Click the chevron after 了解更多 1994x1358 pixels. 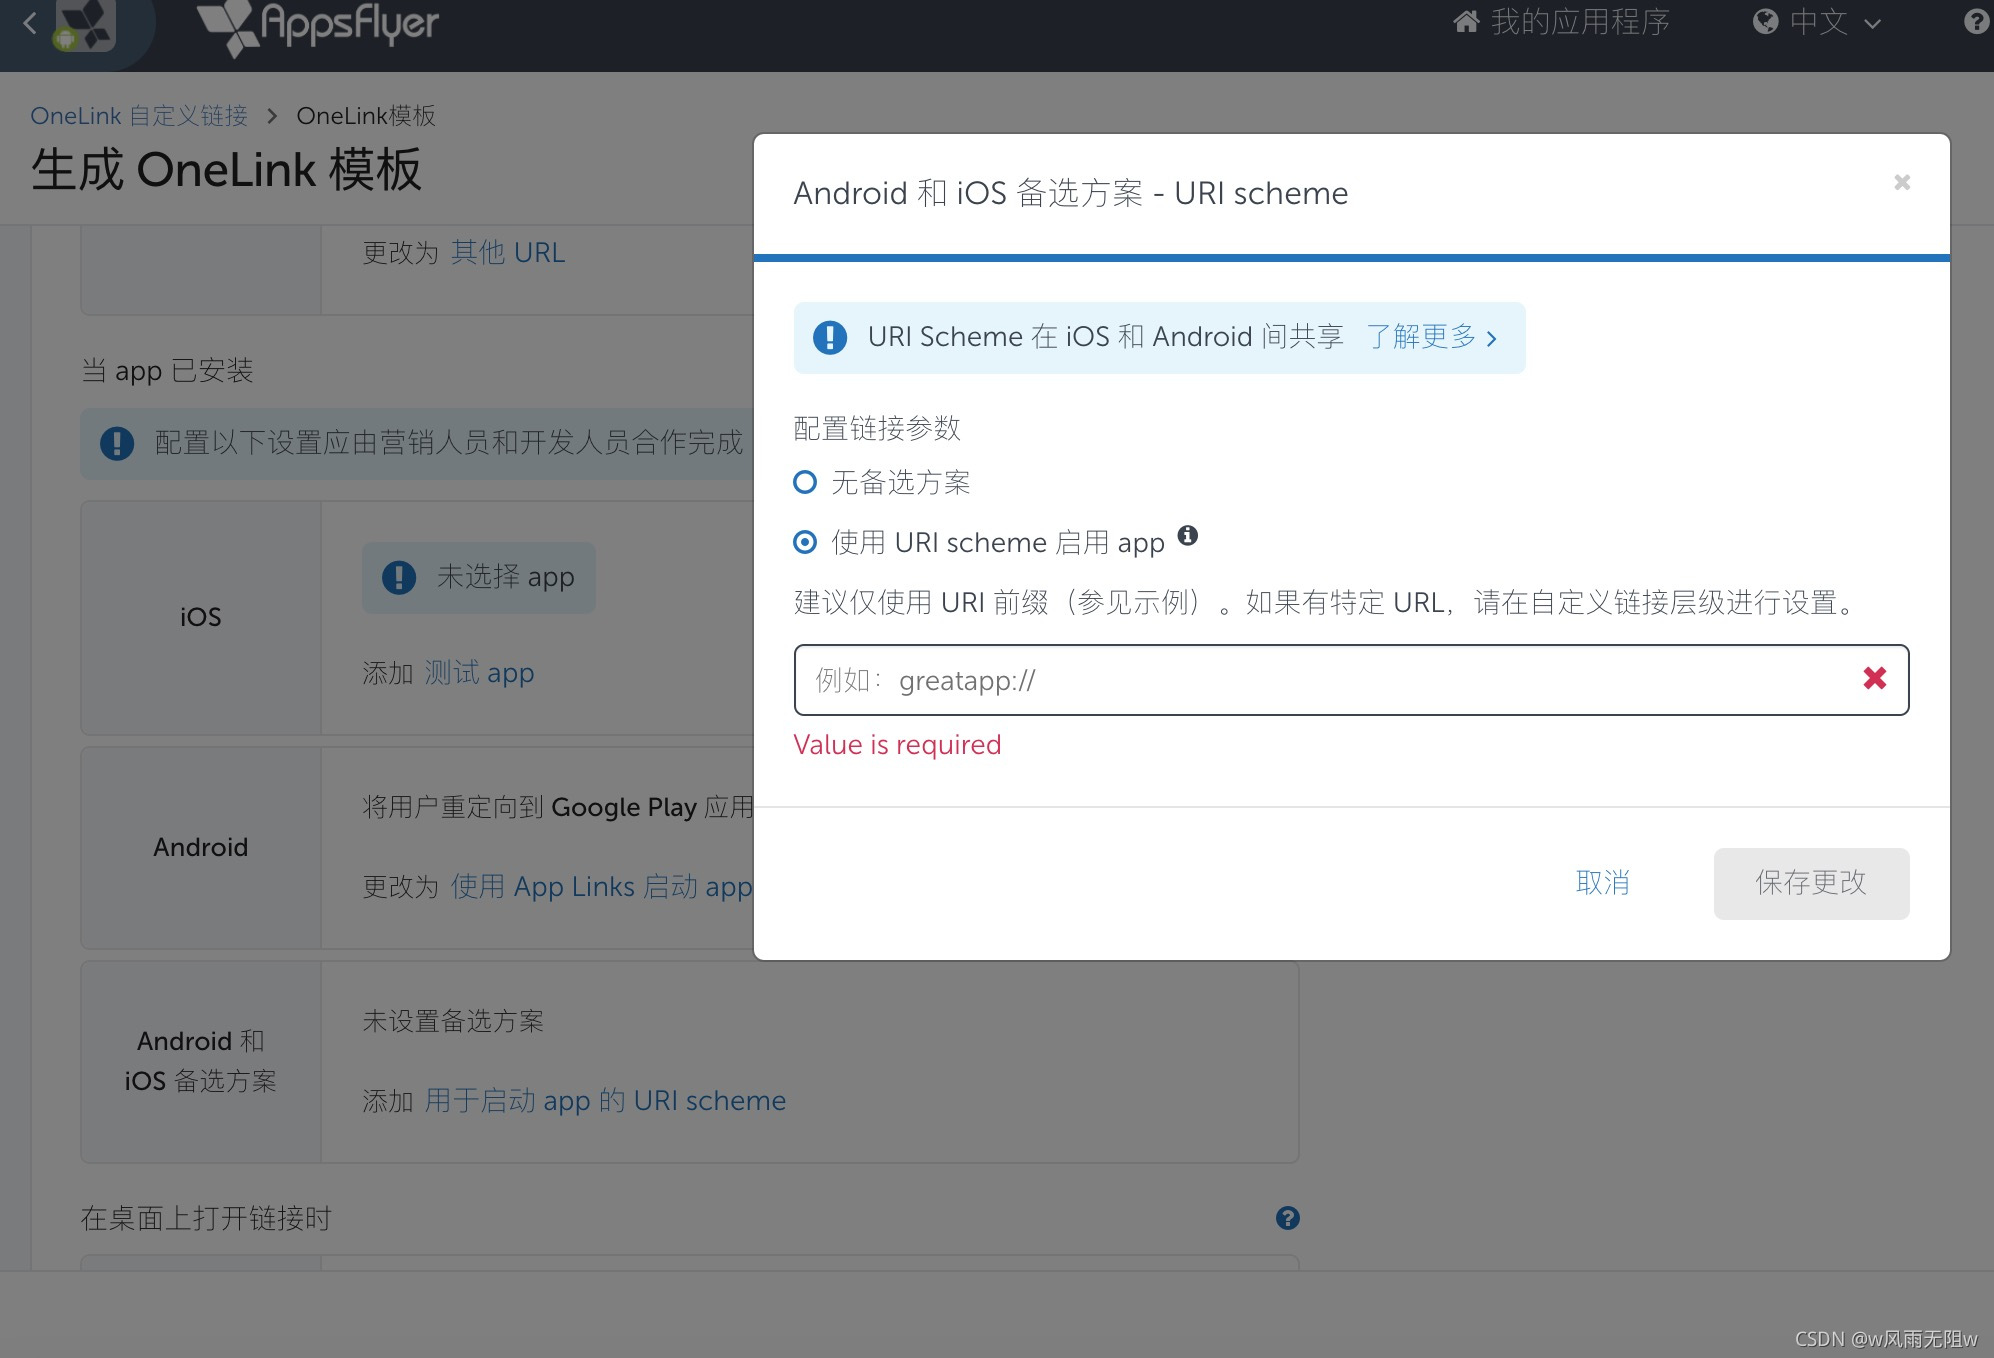pos(1492,339)
